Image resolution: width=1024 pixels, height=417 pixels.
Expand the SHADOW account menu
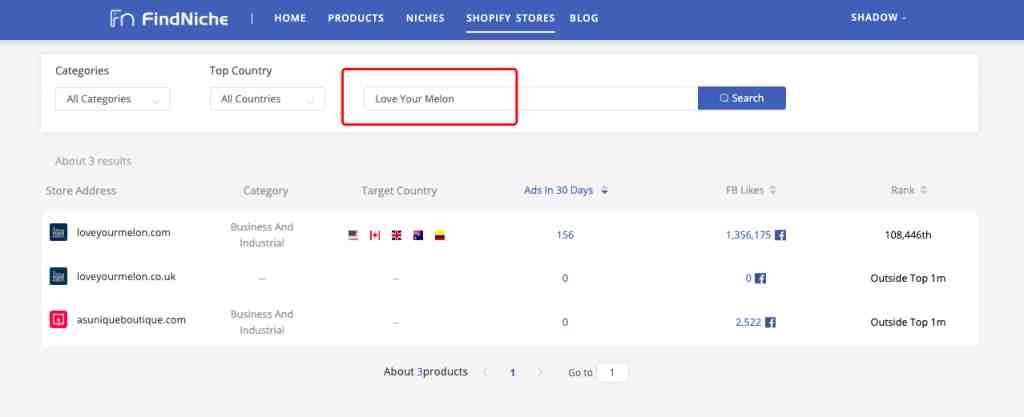click(x=878, y=18)
